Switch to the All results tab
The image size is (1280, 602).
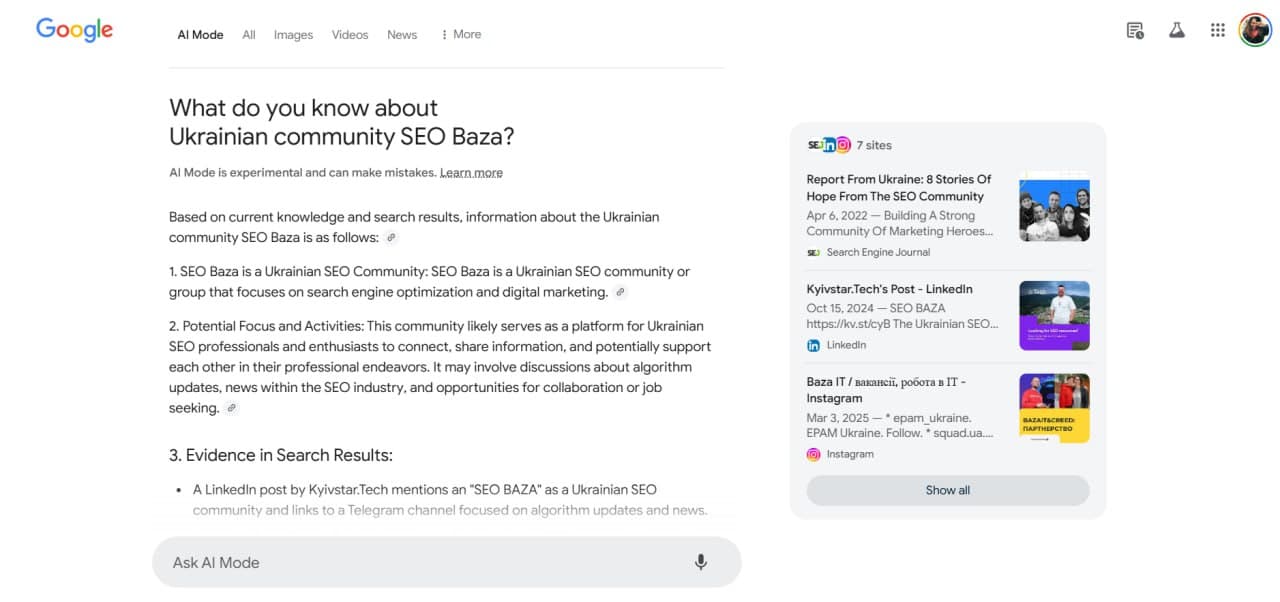pyautogui.click(x=249, y=34)
